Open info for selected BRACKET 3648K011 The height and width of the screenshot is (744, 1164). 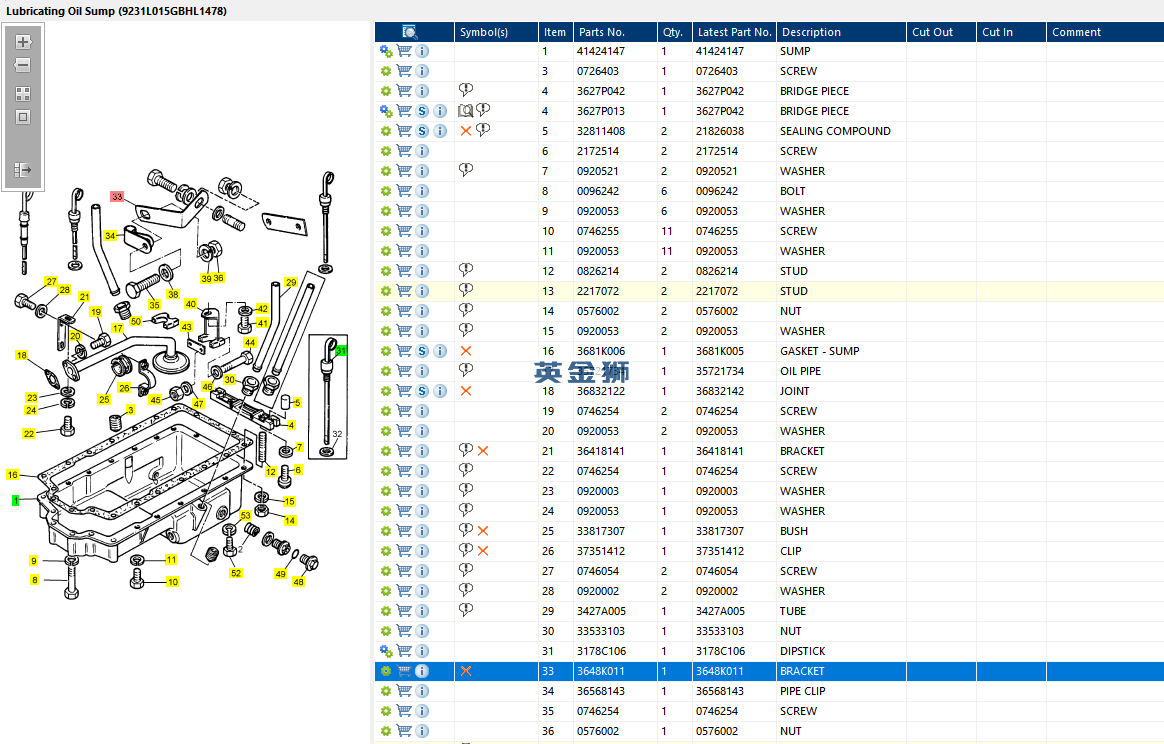coord(422,671)
